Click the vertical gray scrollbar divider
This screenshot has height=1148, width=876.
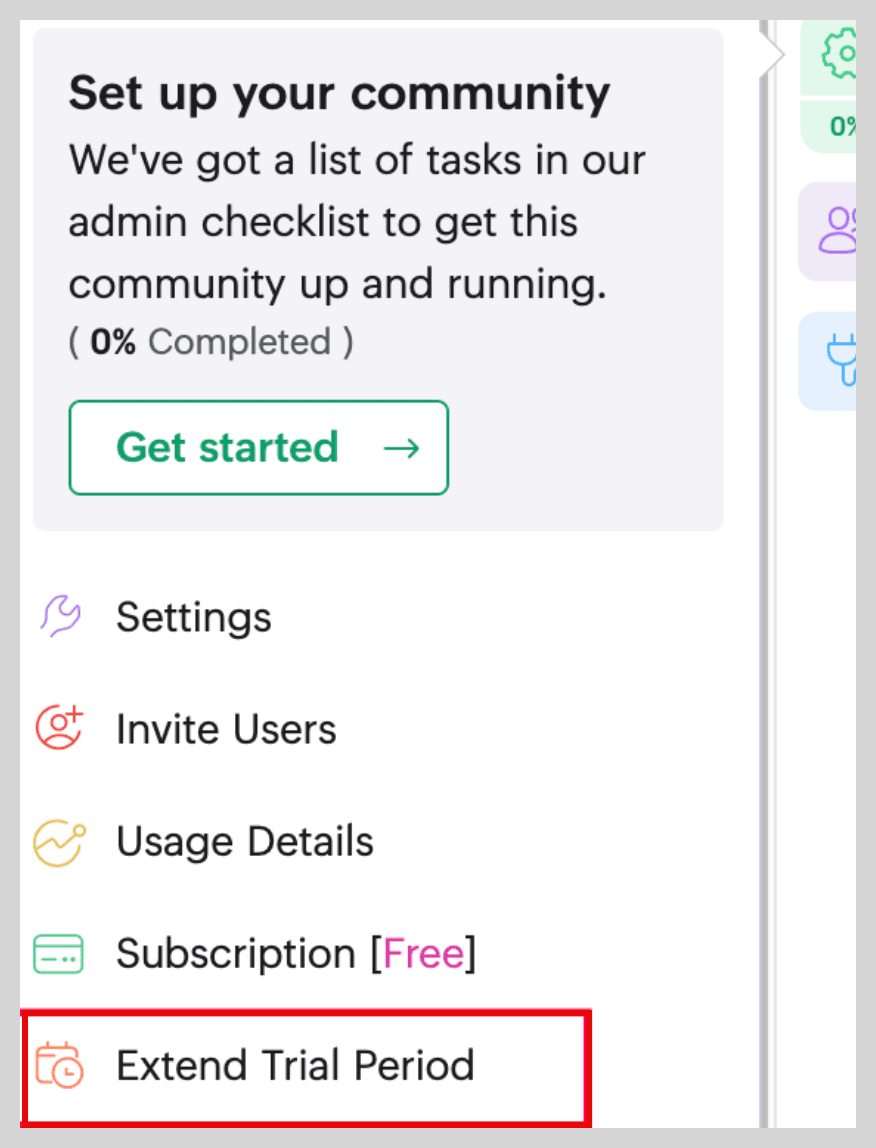tap(765, 574)
